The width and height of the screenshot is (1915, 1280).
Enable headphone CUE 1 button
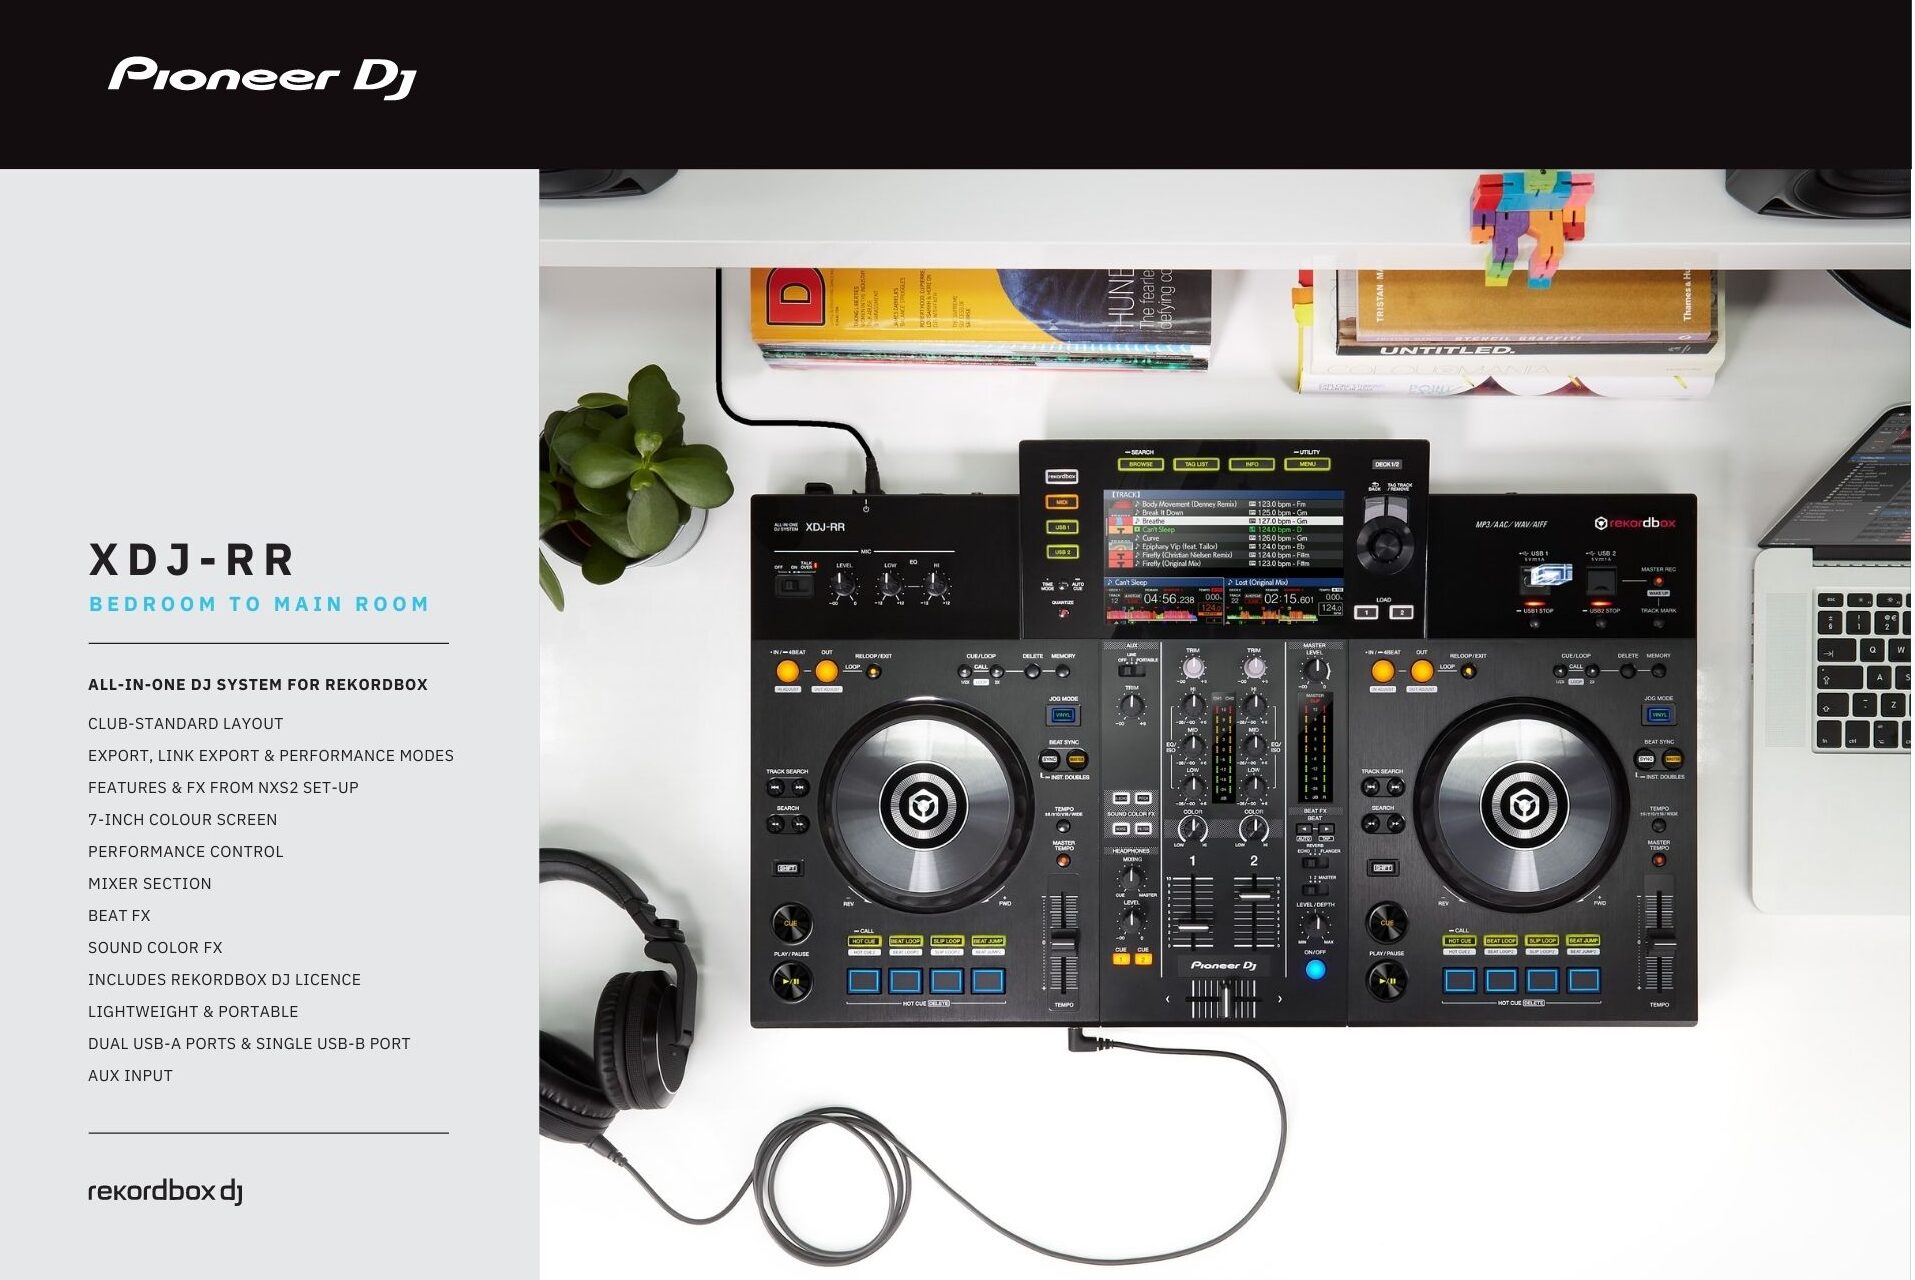pos(1121,959)
